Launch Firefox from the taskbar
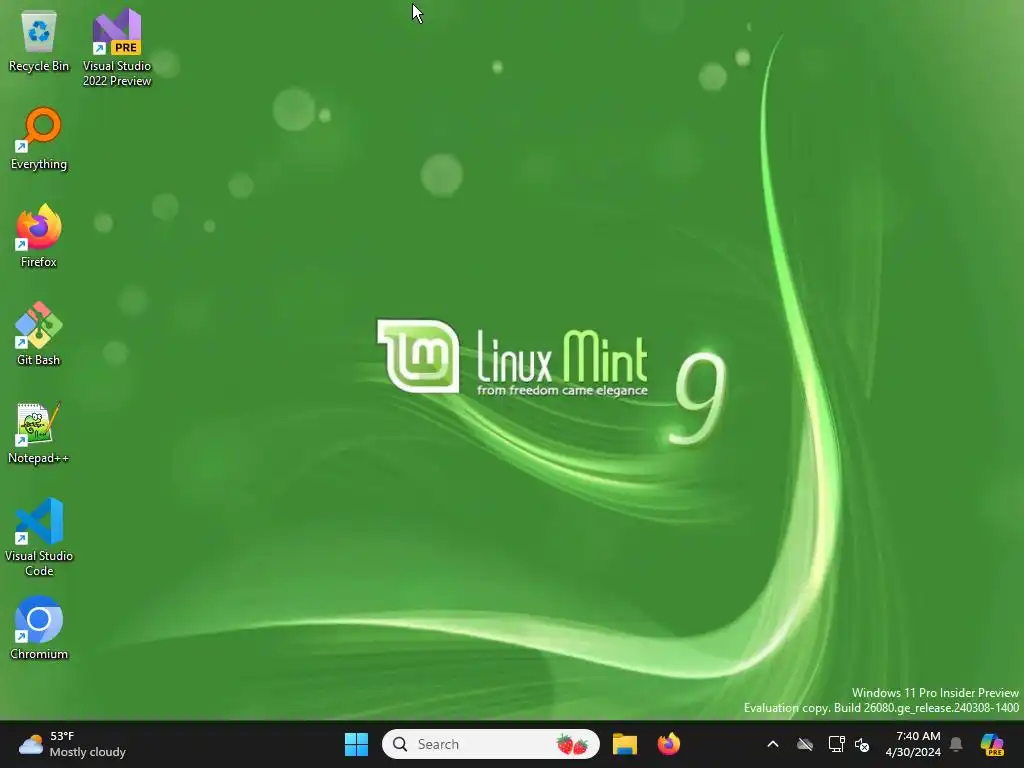The image size is (1024, 768). [x=669, y=744]
